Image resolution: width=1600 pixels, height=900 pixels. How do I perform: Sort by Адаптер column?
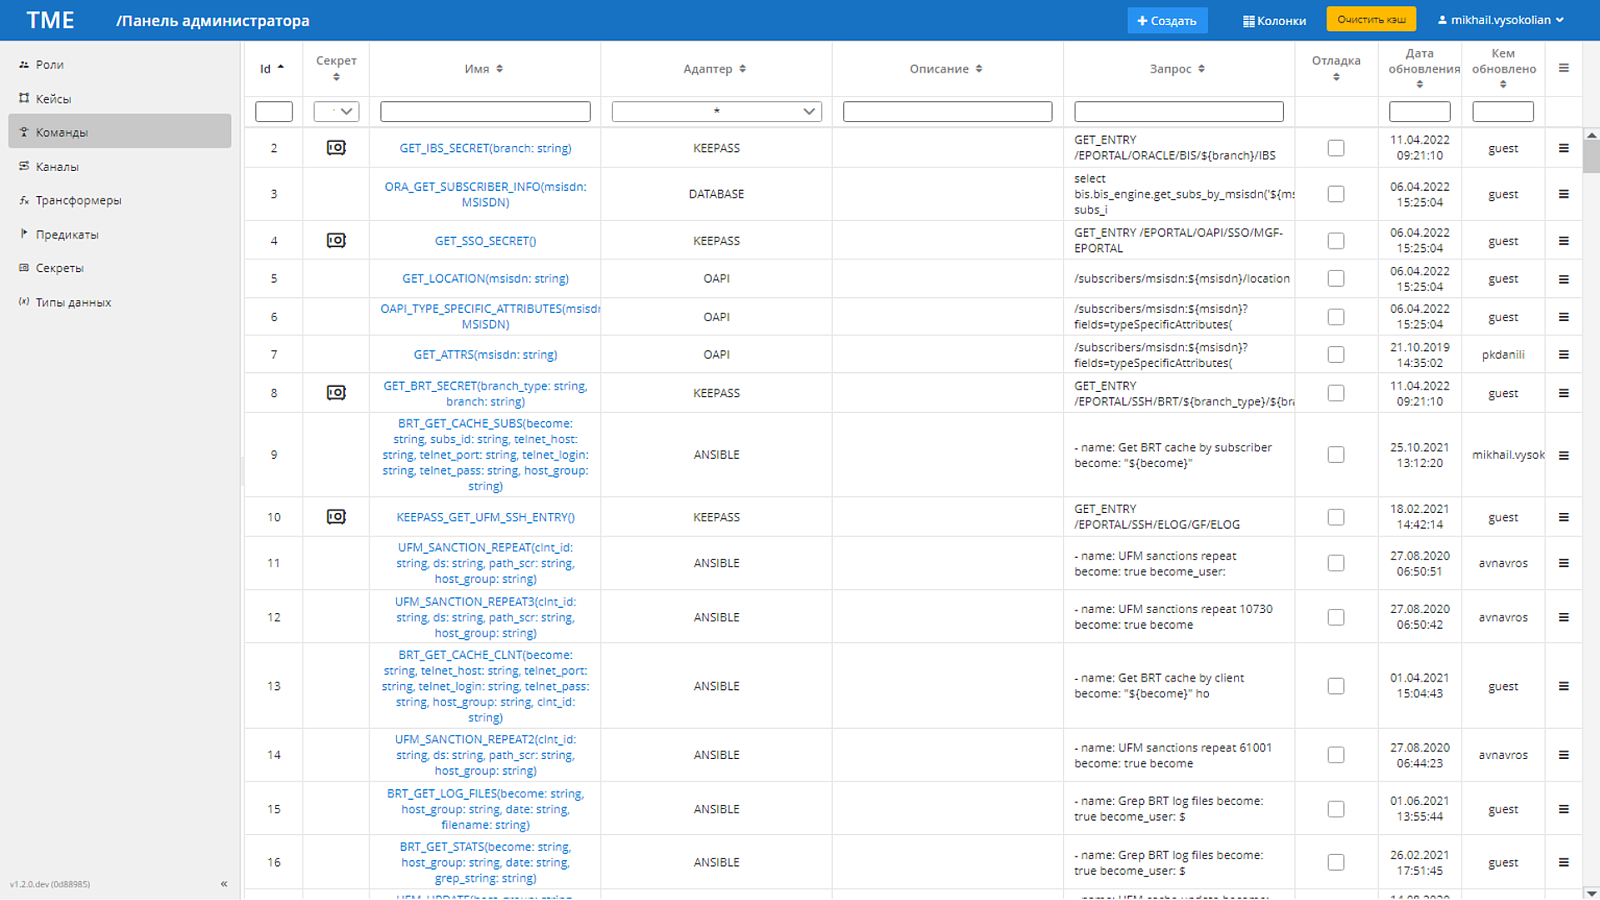(742, 69)
